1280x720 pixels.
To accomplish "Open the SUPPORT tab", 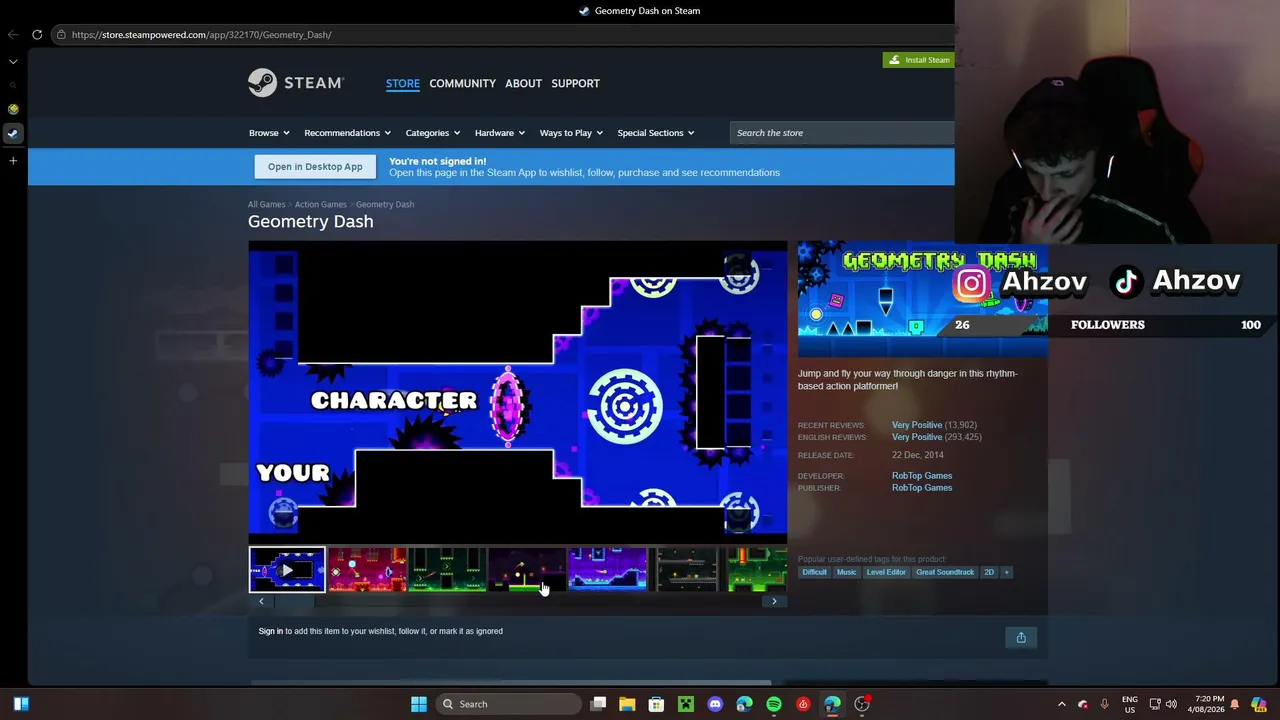I will [575, 83].
